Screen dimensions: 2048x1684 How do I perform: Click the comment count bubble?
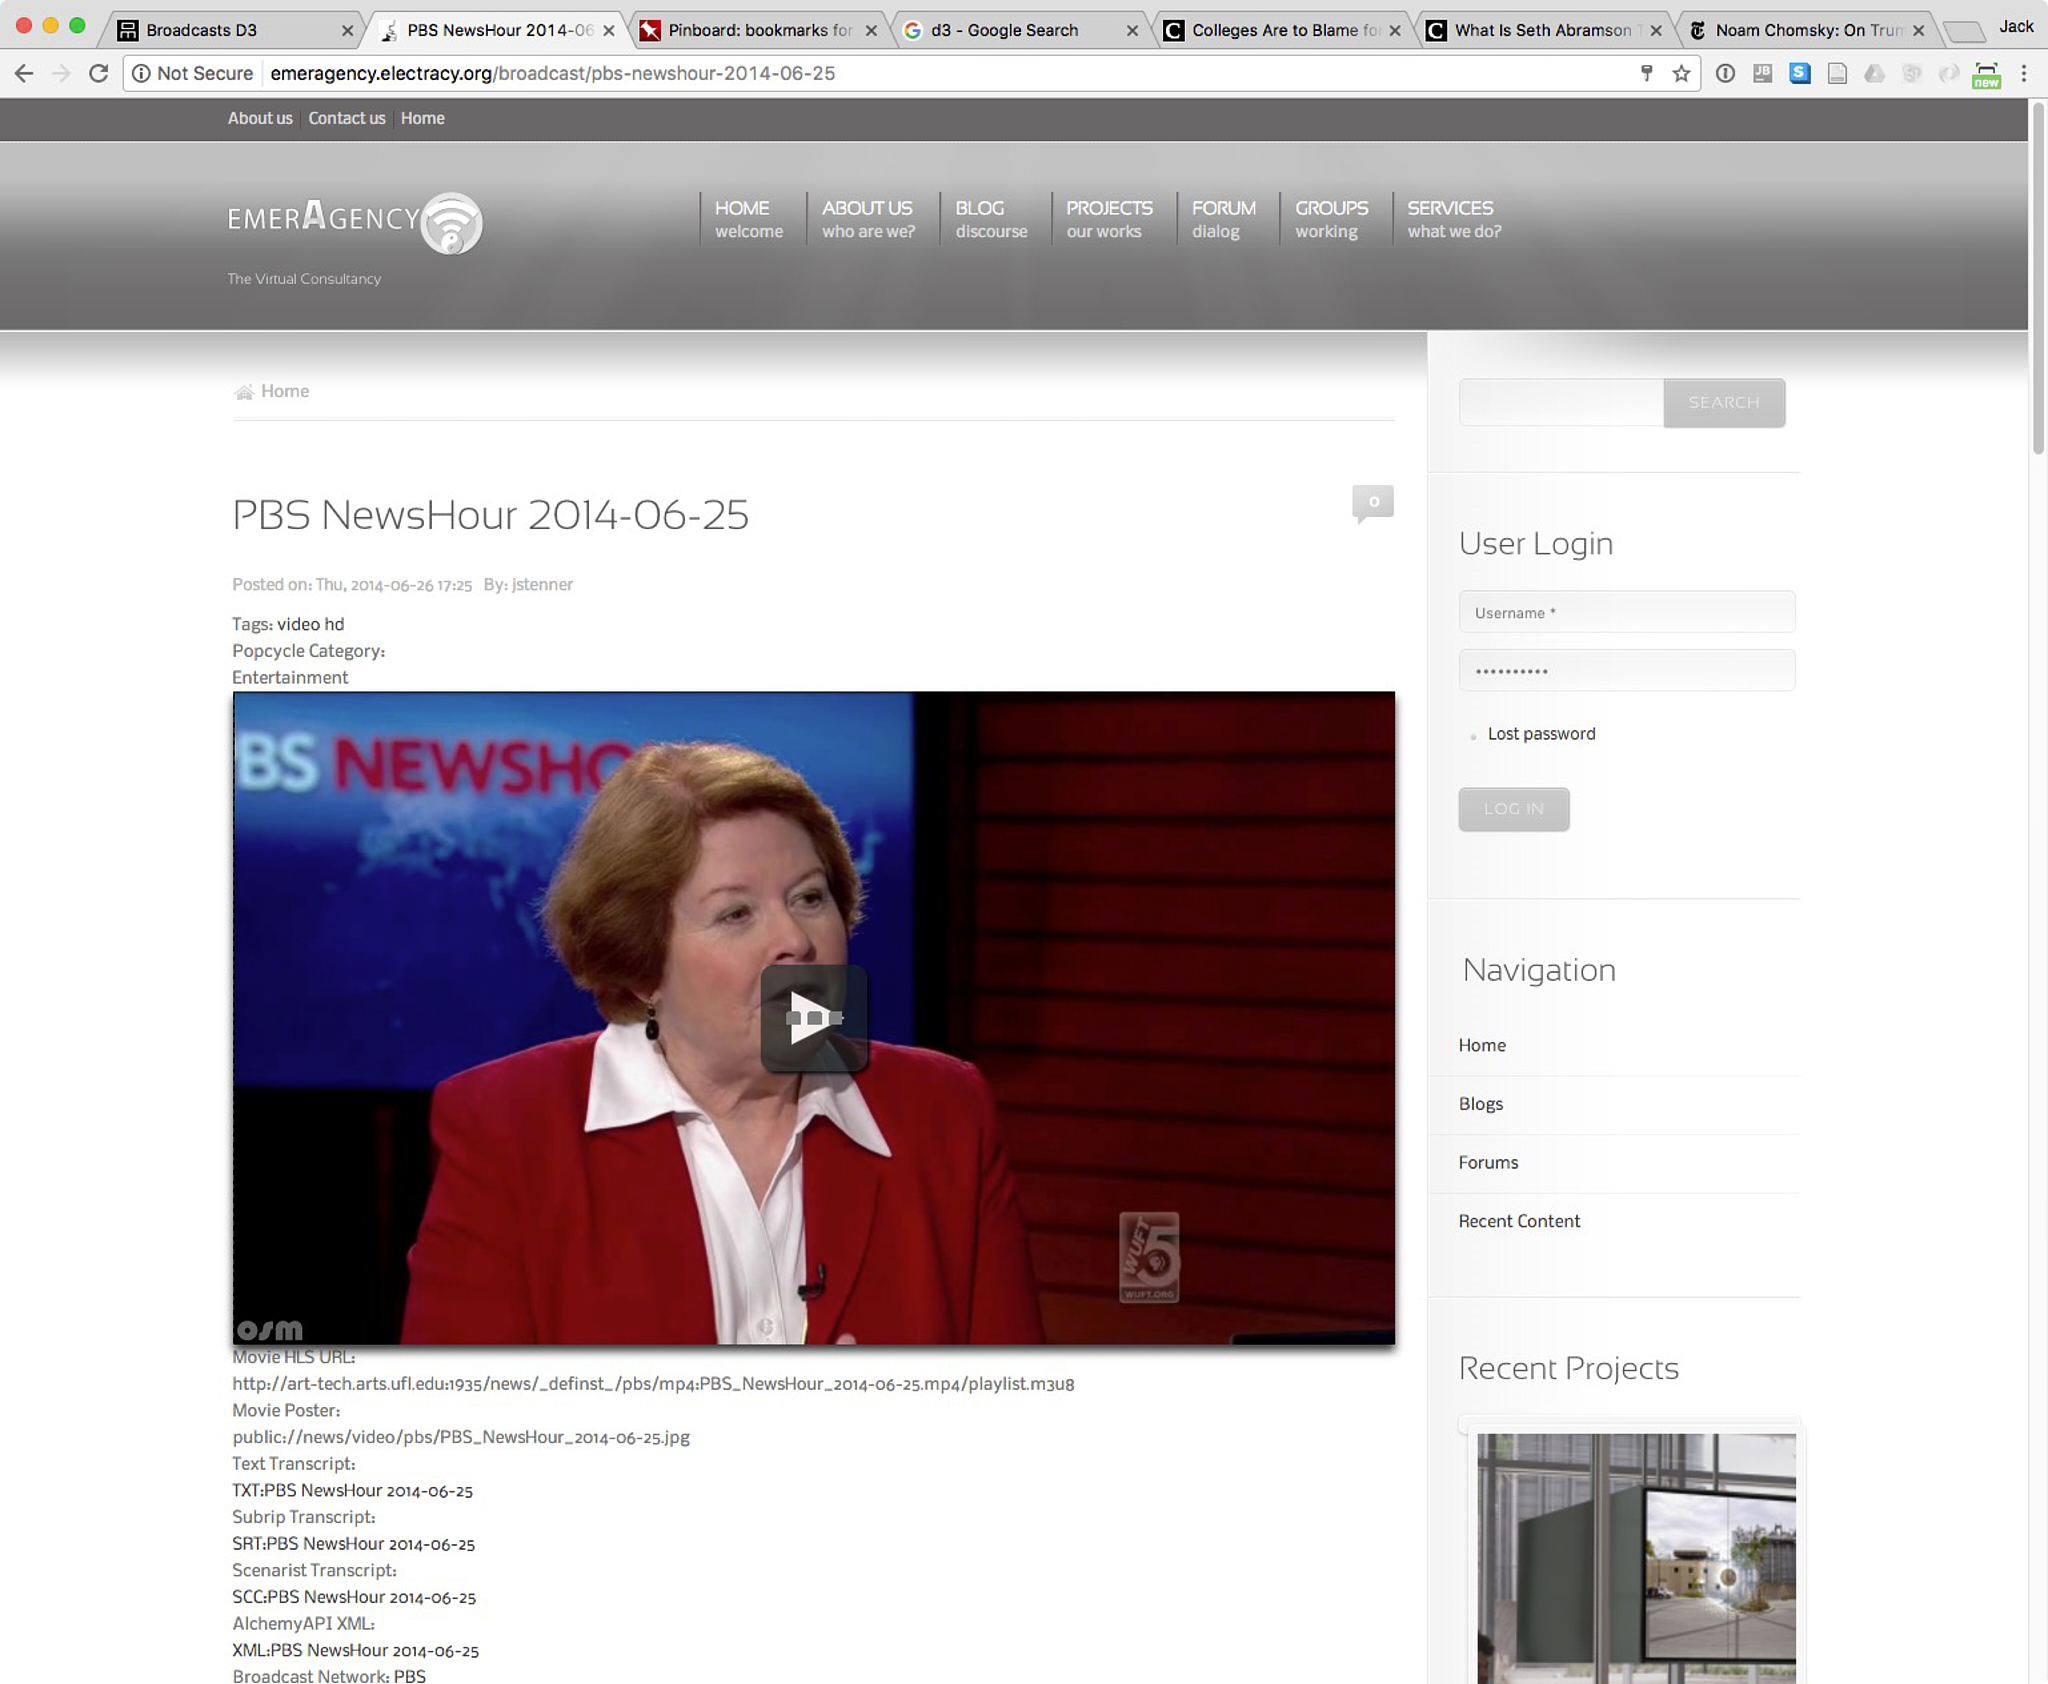(1372, 502)
